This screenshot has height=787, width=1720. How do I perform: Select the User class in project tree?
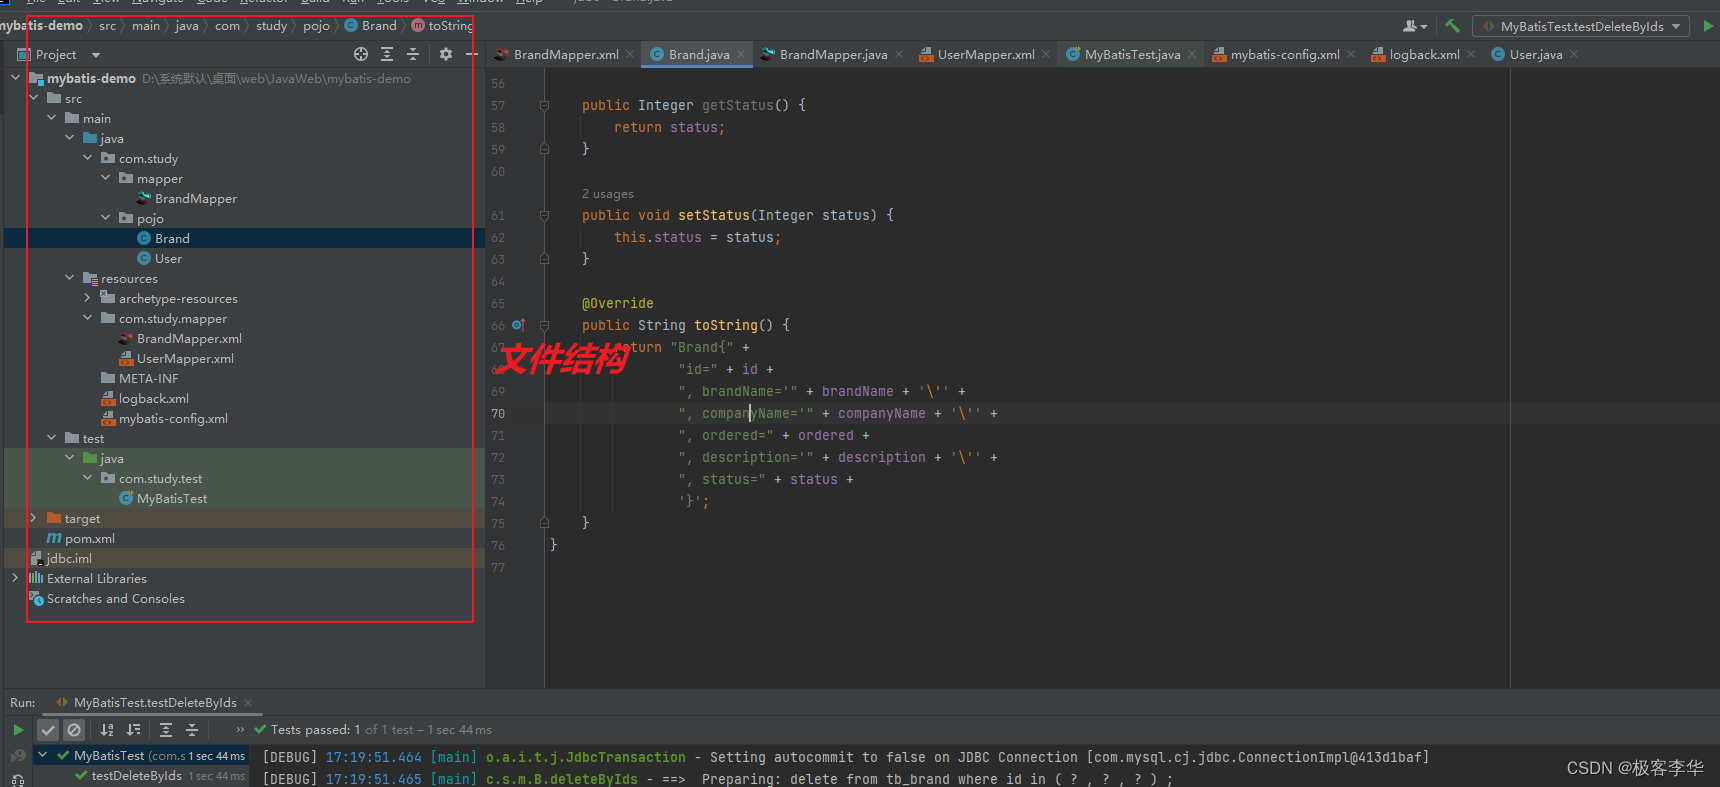tap(168, 258)
